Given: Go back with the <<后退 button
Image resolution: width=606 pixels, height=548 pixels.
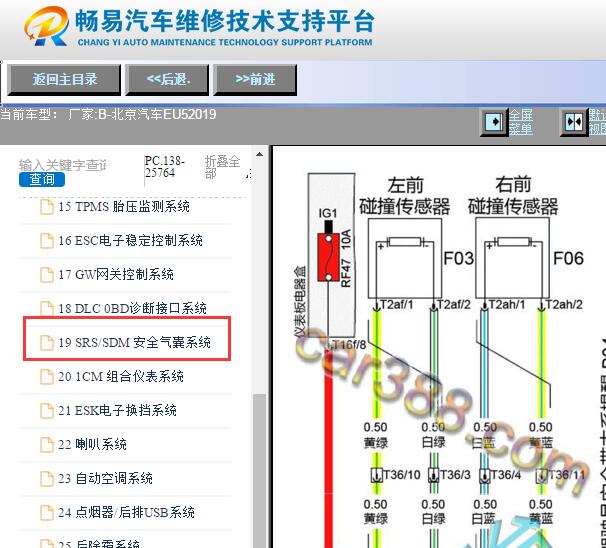Looking at the screenshot, I should (167, 80).
